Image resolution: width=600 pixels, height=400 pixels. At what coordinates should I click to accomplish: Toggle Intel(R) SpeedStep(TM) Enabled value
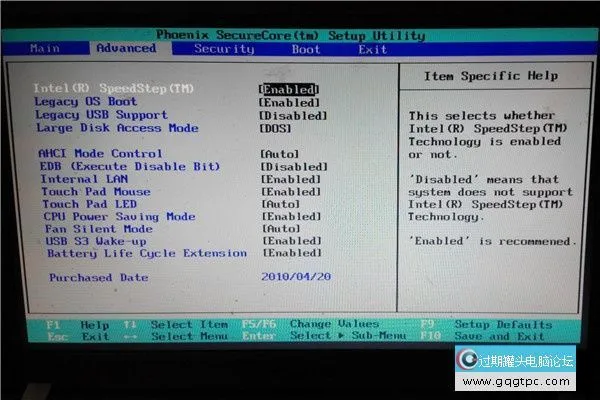click(x=288, y=89)
